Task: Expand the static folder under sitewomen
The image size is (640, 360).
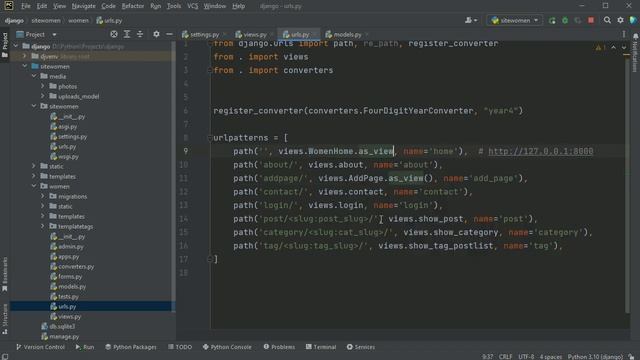Action: 34,167
